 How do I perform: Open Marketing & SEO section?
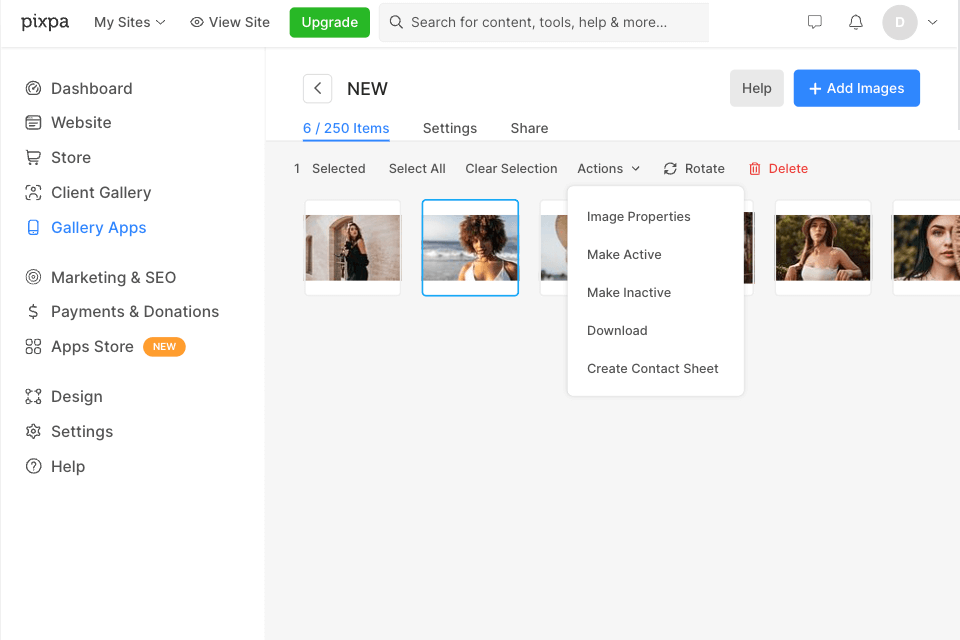[x=113, y=277]
